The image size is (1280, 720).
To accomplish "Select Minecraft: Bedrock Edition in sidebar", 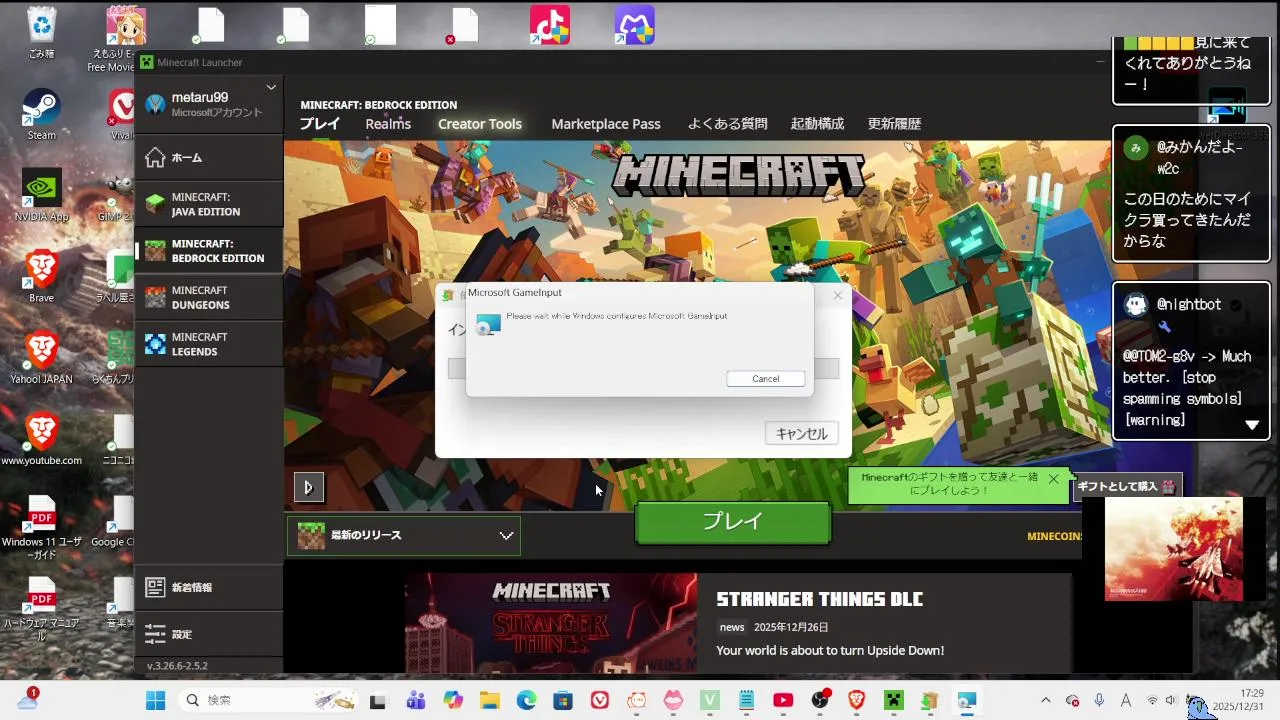I will [209, 251].
